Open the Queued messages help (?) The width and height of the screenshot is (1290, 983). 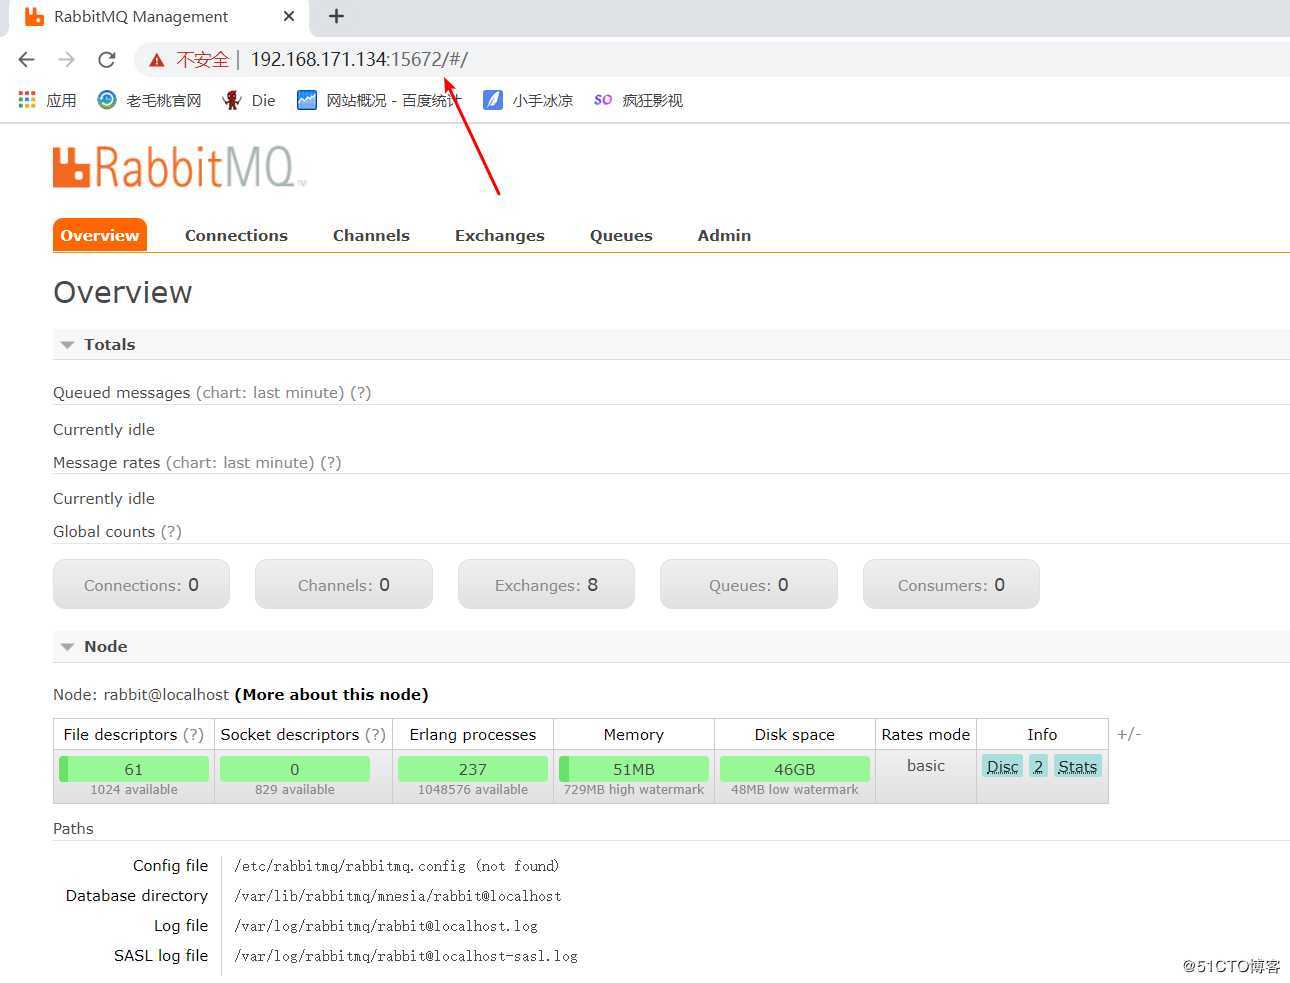click(361, 392)
